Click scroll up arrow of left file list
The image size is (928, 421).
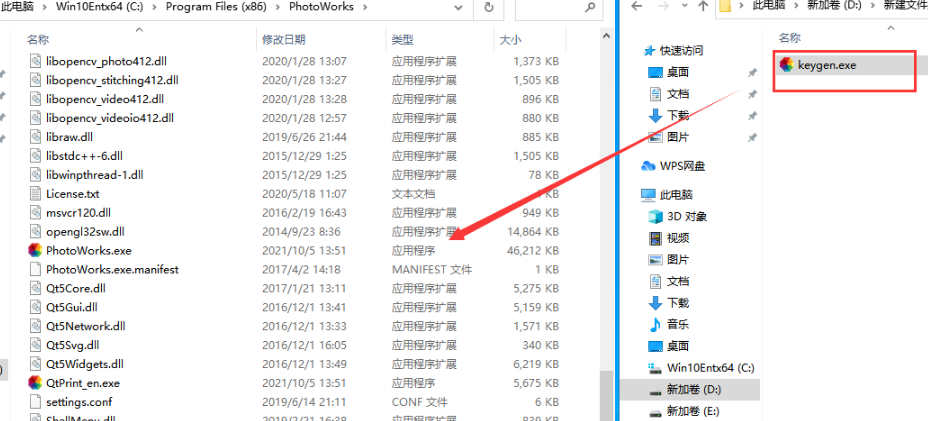pos(605,36)
